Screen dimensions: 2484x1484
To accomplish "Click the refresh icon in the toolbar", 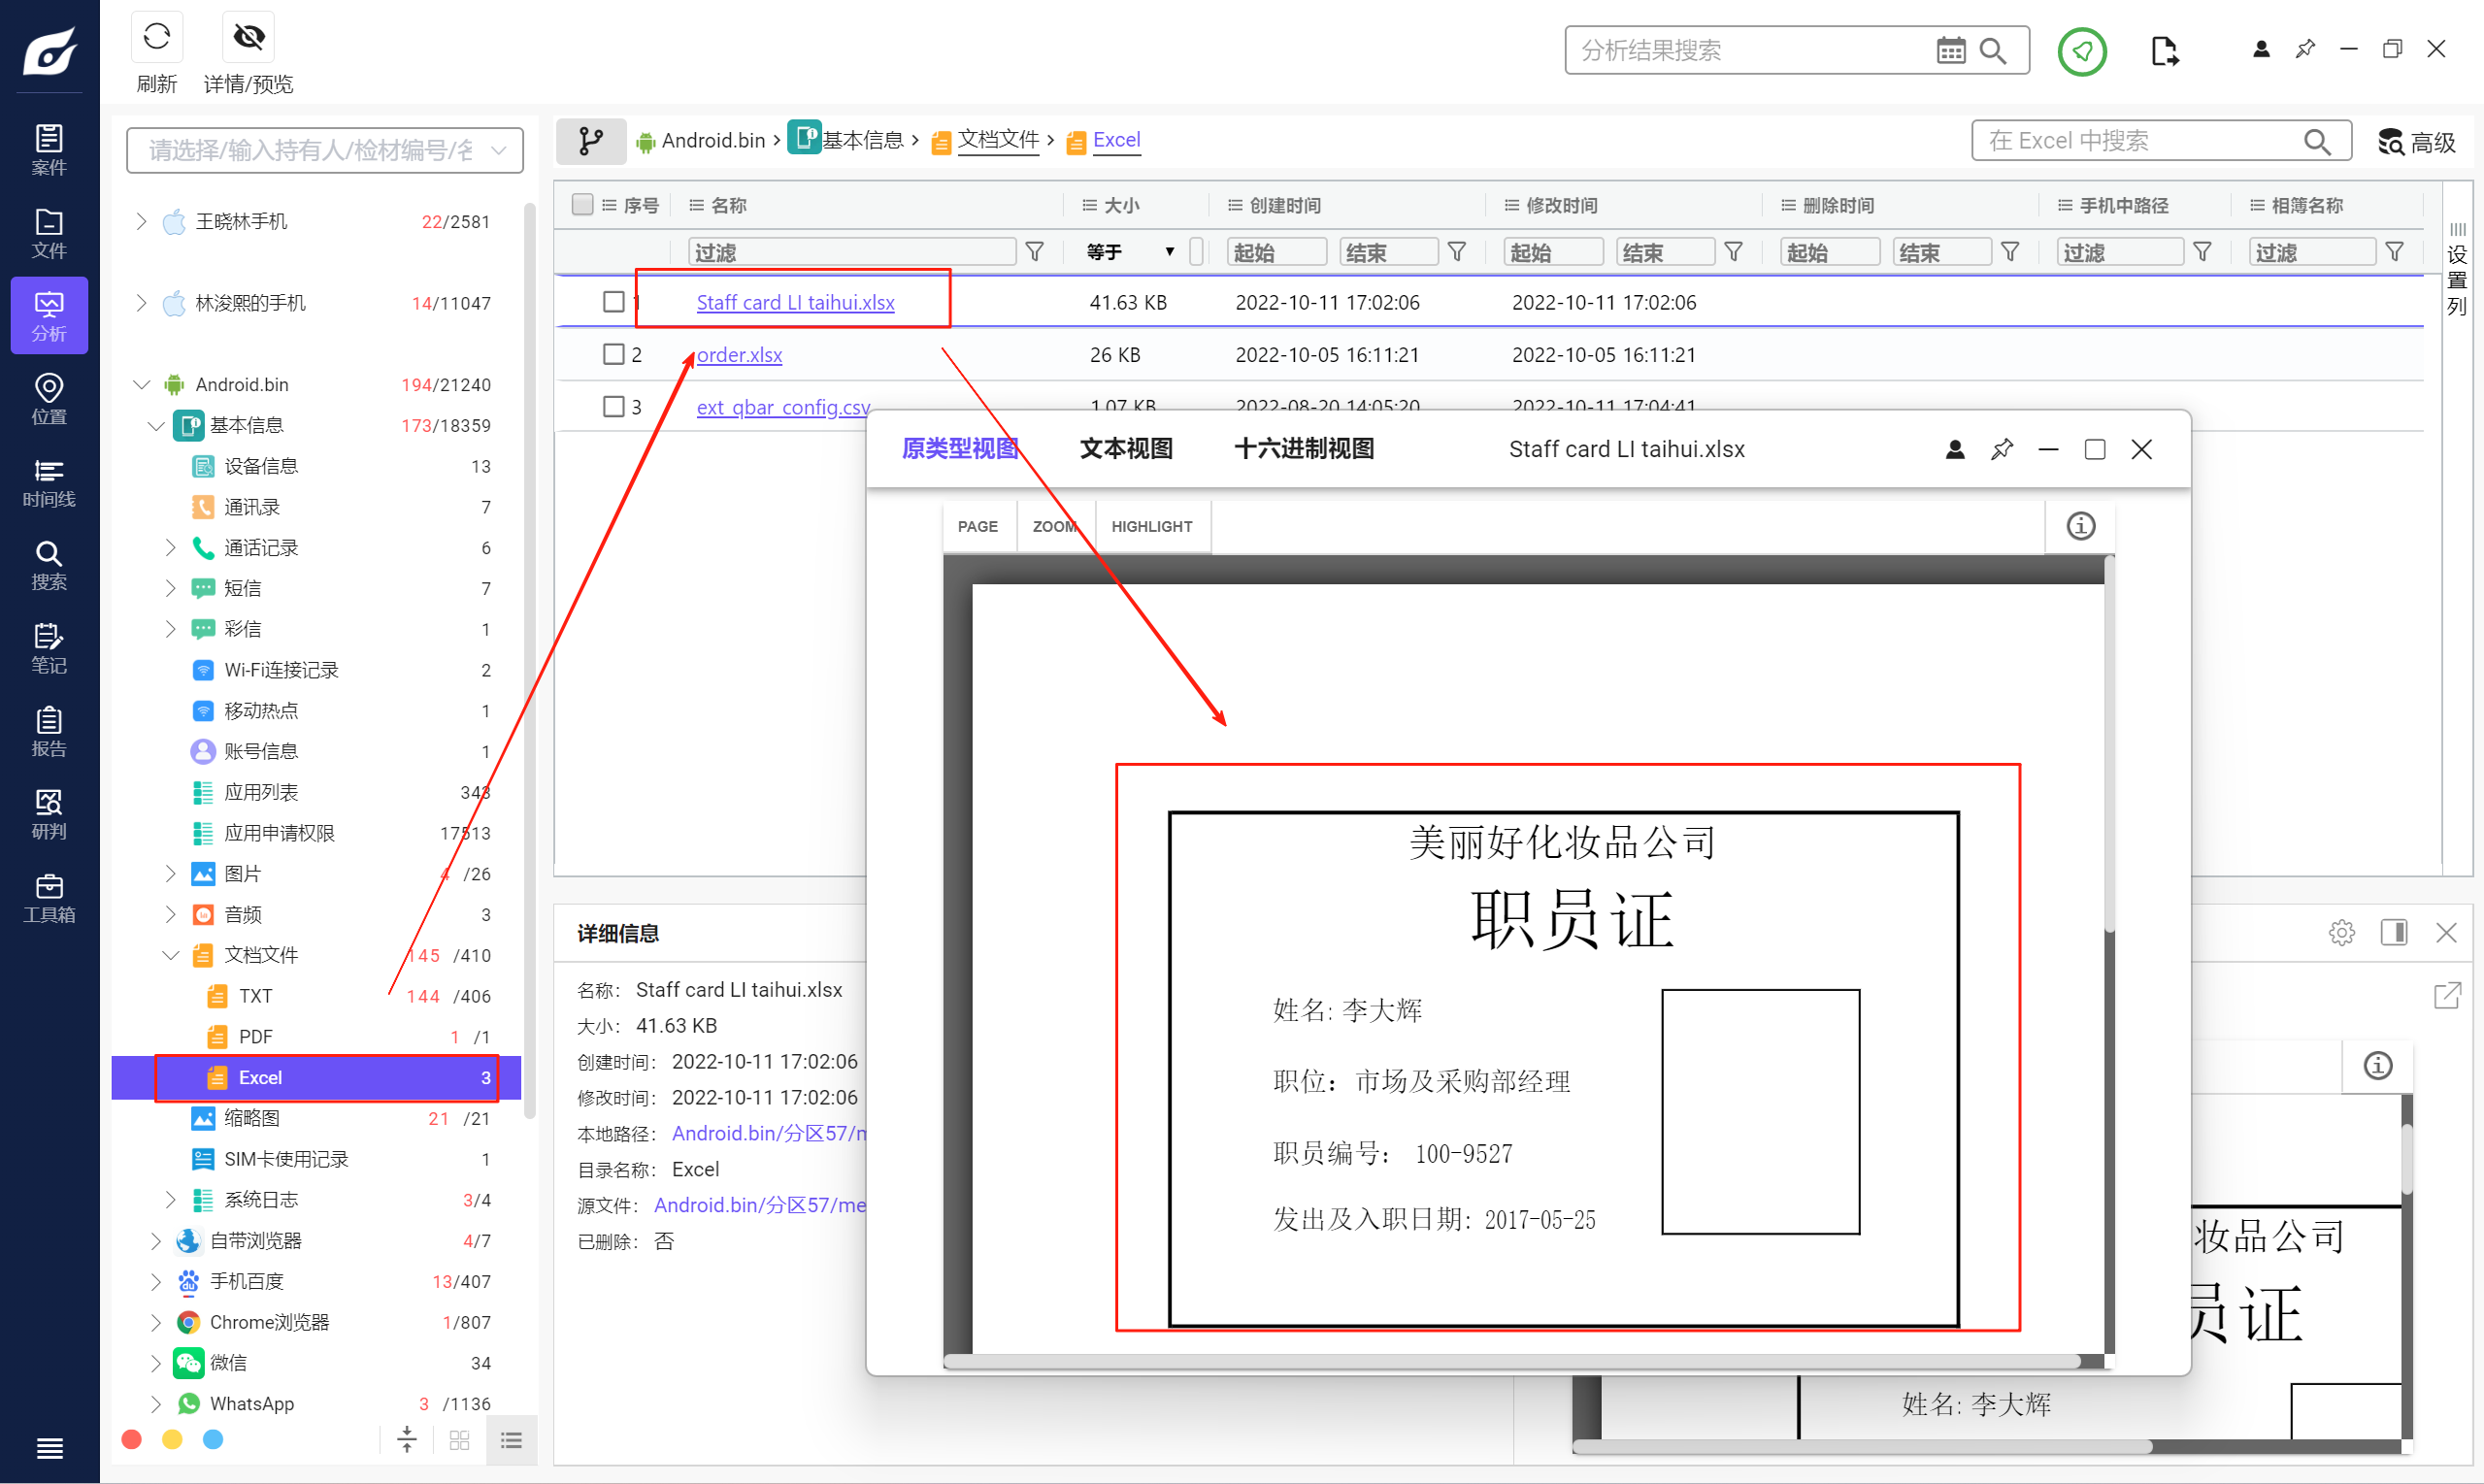I will point(156,38).
